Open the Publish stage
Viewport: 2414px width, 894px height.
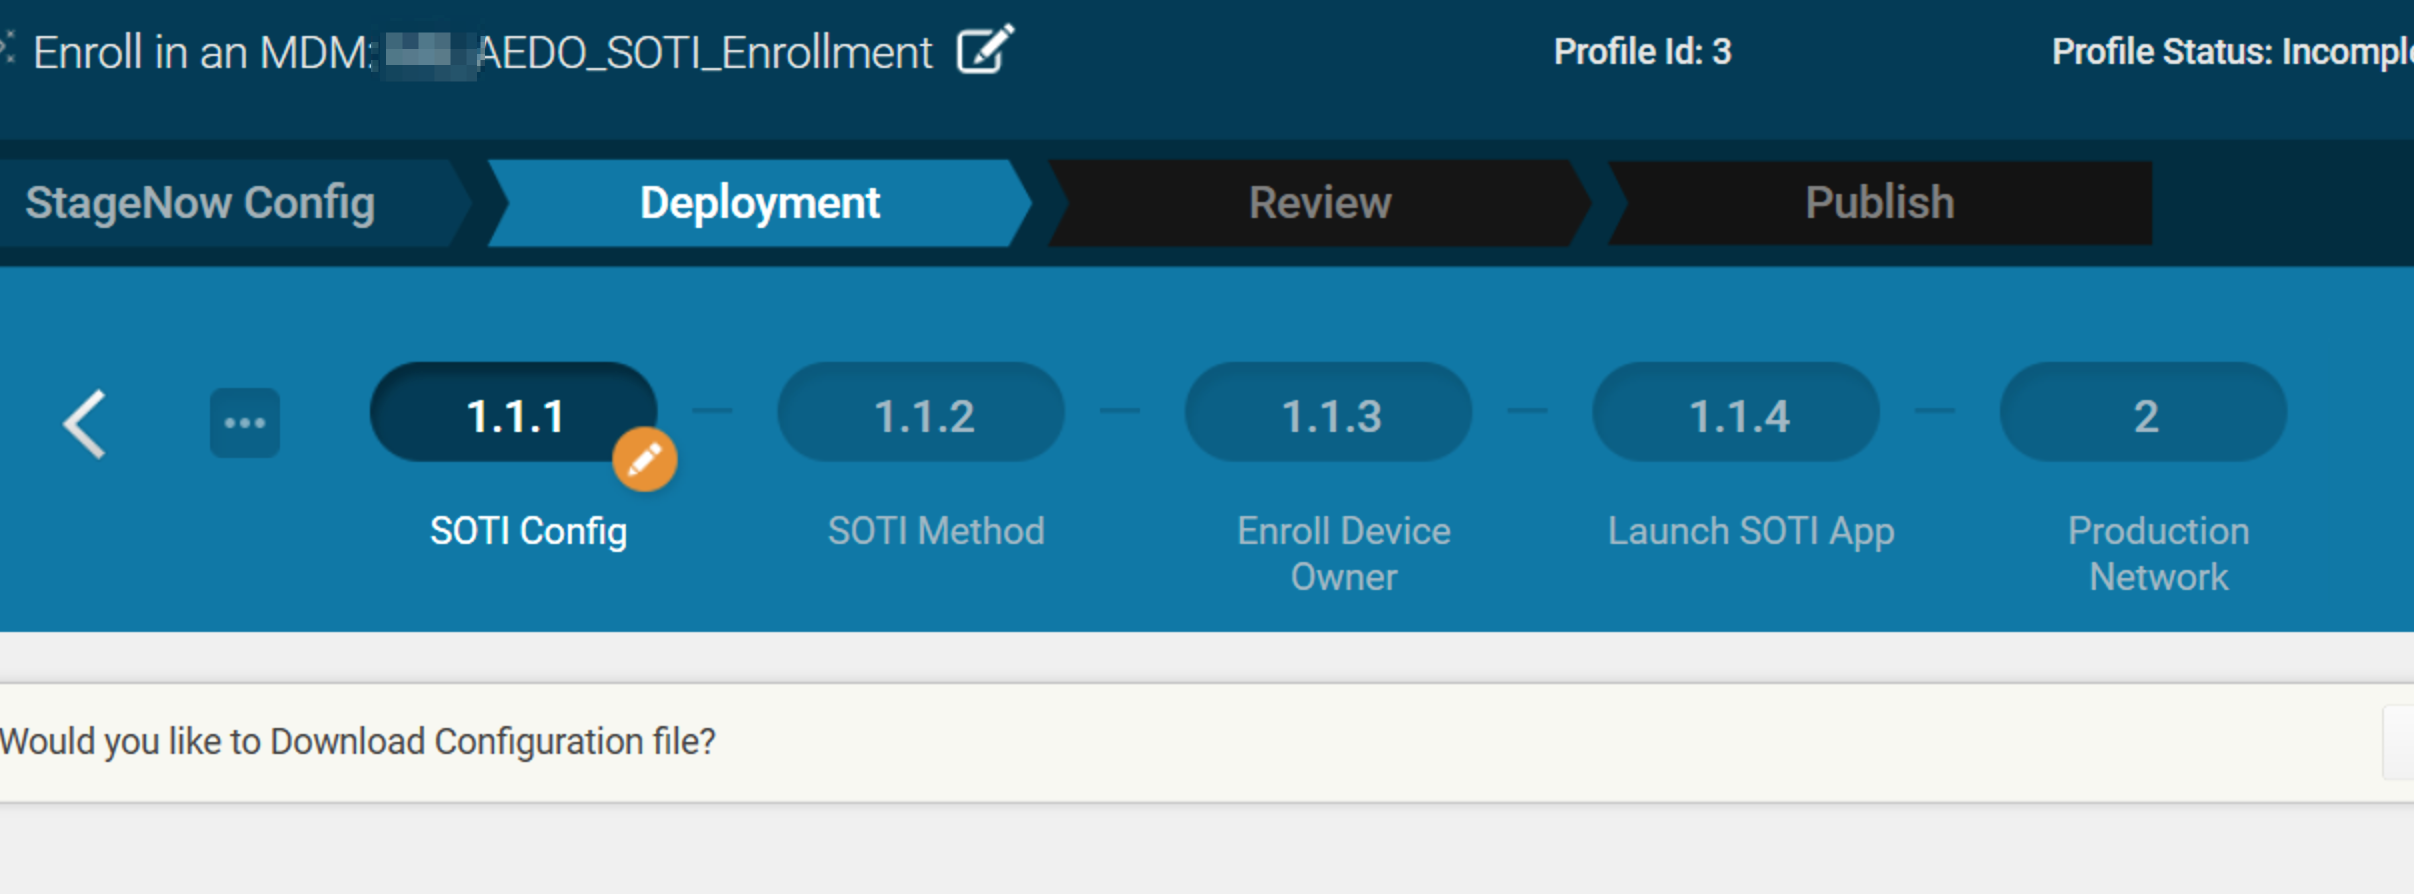point(1879,203)
